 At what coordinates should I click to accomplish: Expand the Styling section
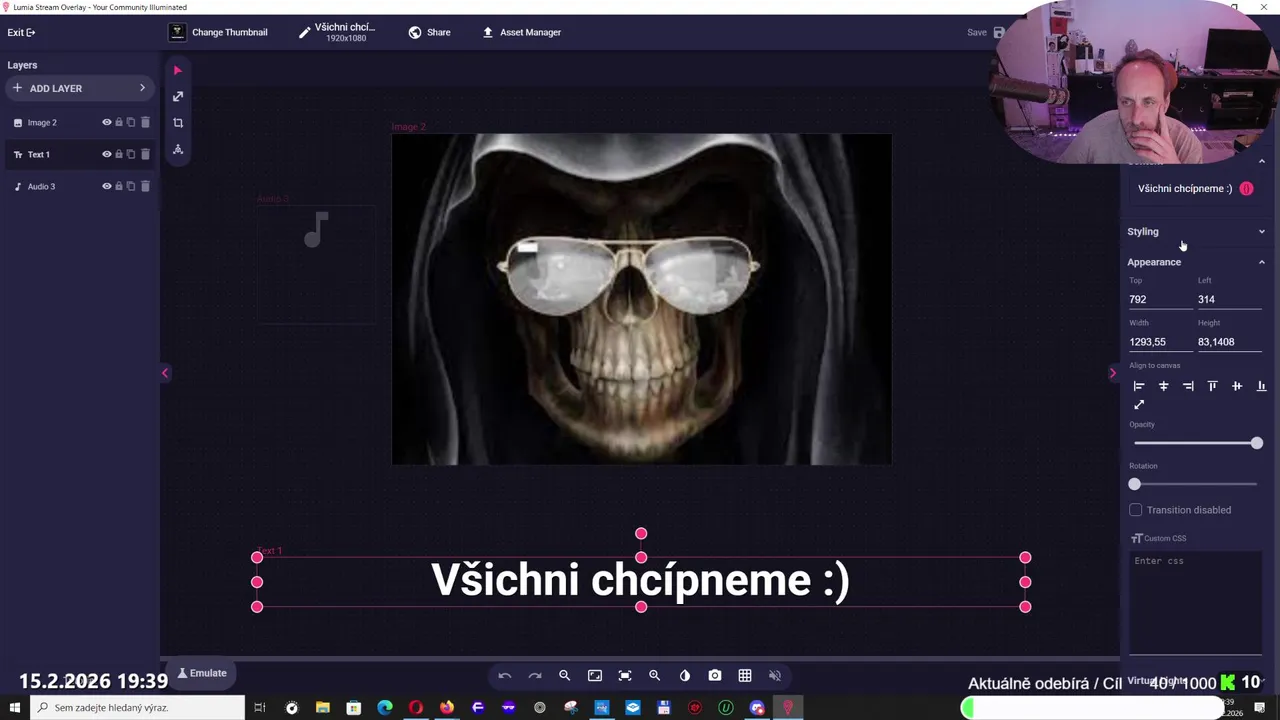1196,232
